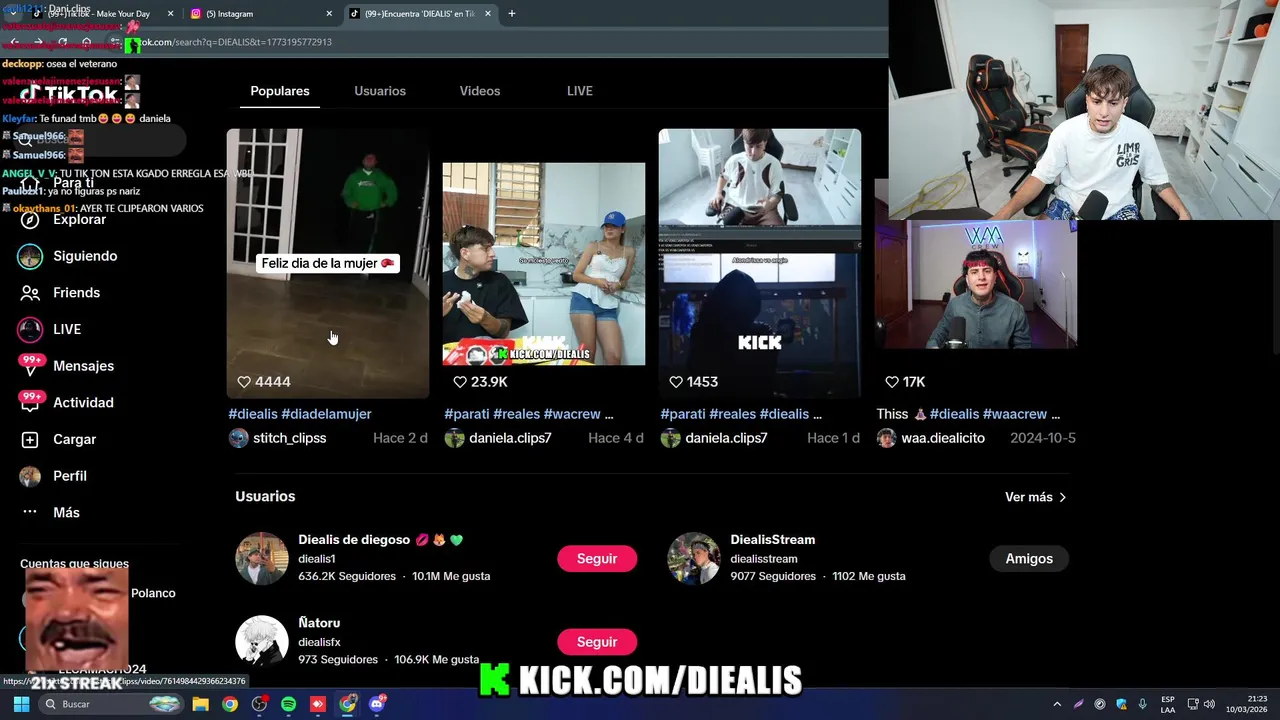Show hidden system tray icons
Image resolution: width=1280 pixels, height=720 pixels.
1057,704
